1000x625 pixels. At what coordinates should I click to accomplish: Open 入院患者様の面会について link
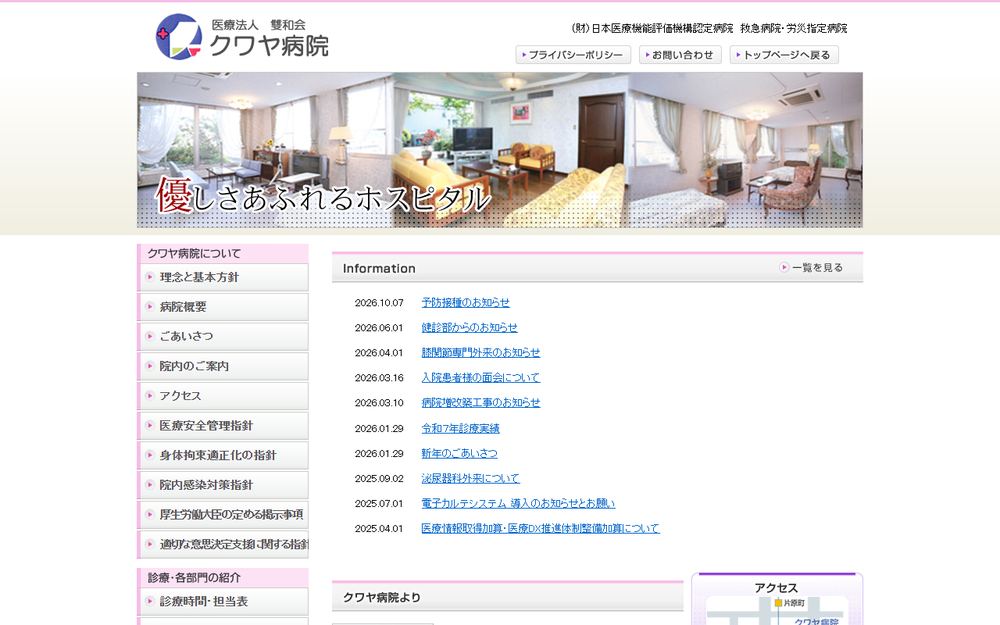(480, 378)
